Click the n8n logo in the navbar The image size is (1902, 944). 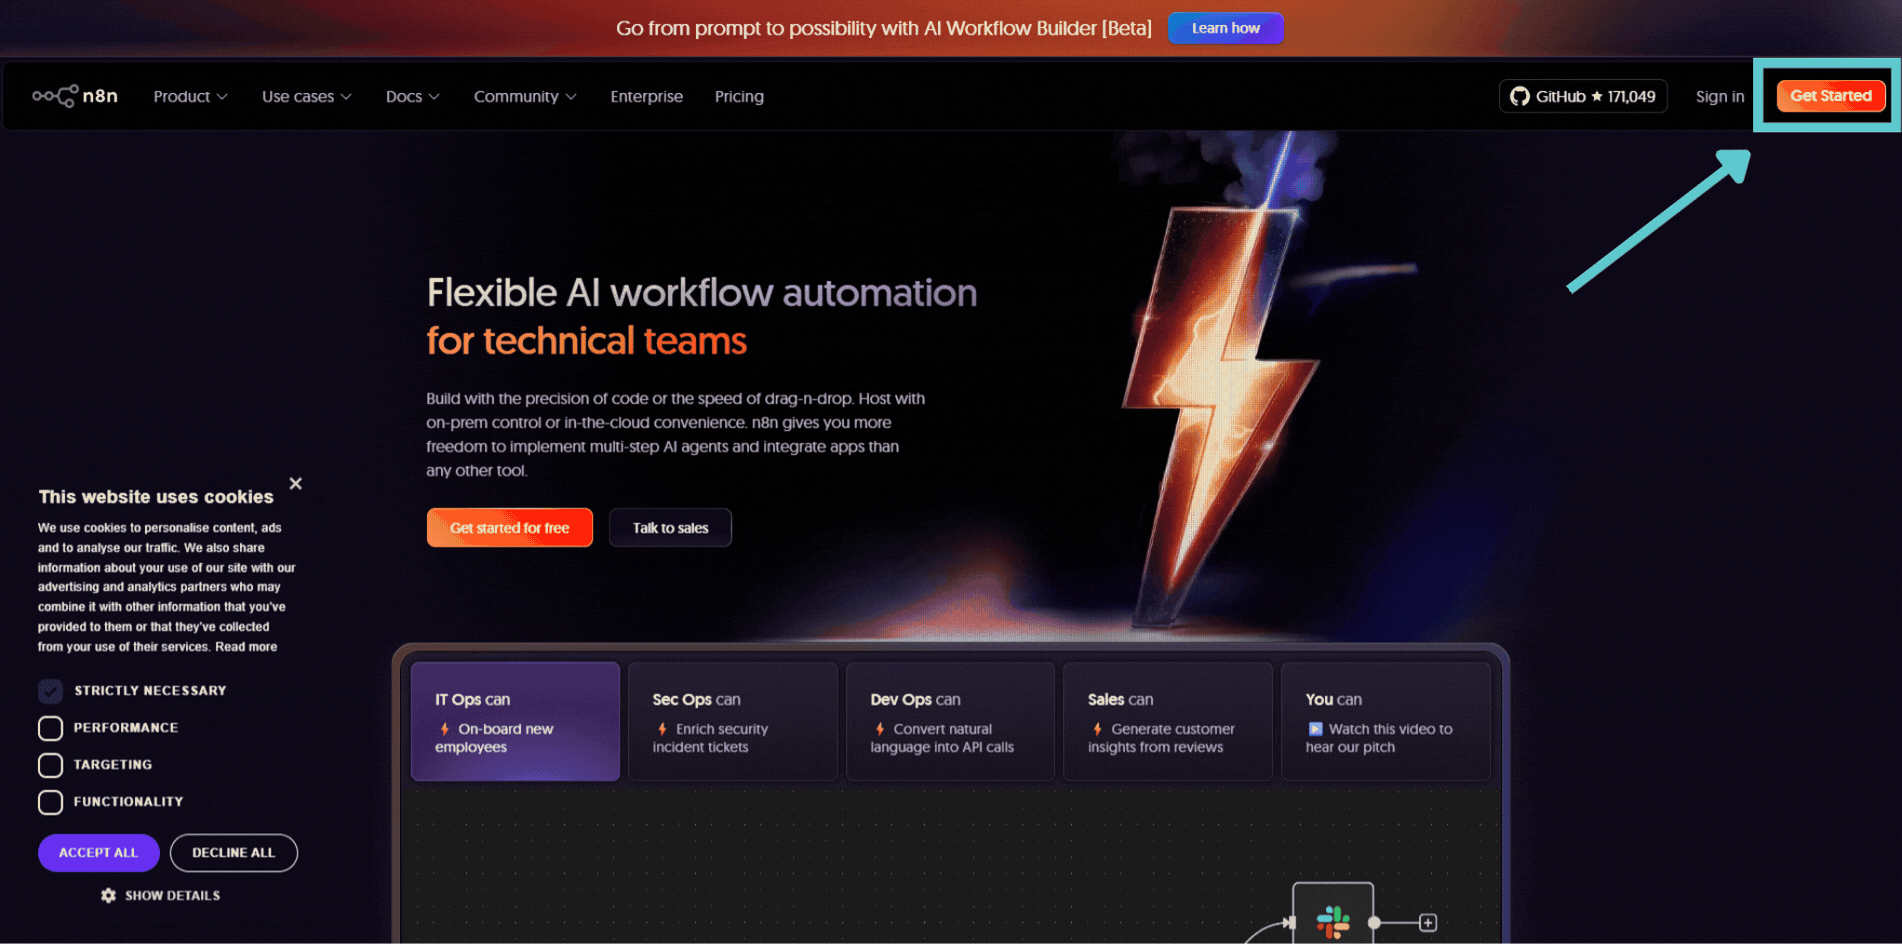pos(75,96)
